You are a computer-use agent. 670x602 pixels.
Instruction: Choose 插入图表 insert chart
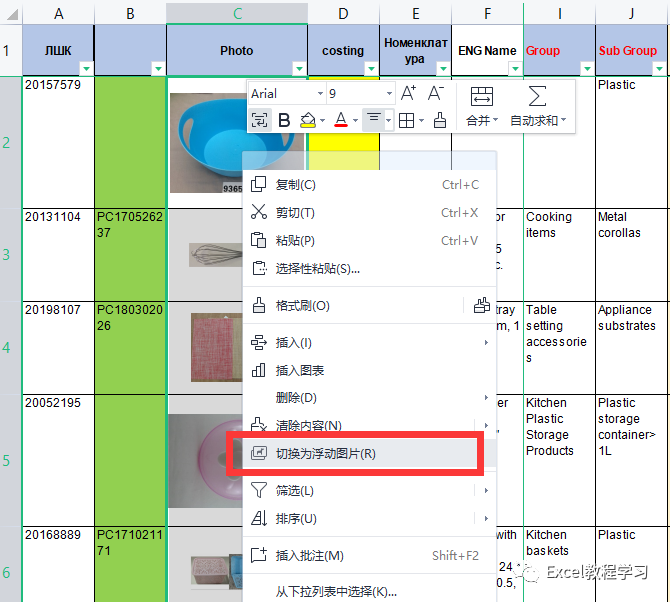[x=369, y=370]
